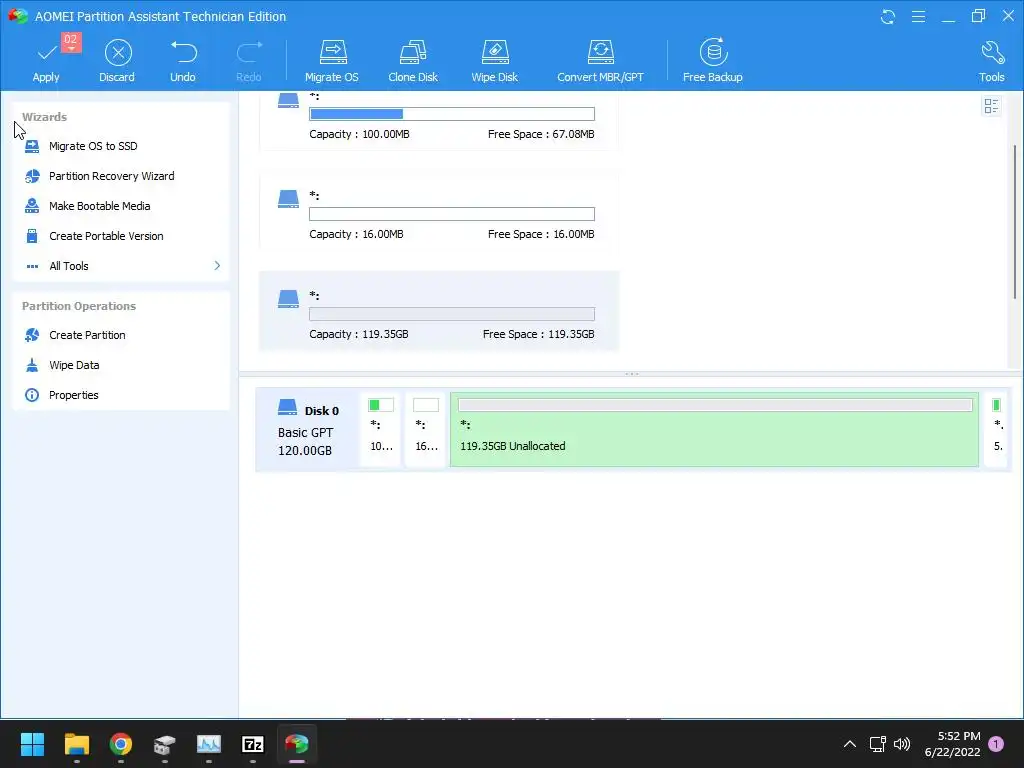The height and width of the screenshot is (768, 1024).
Task: Expand the All Tools submenu arrow
Action: point(217,266)
